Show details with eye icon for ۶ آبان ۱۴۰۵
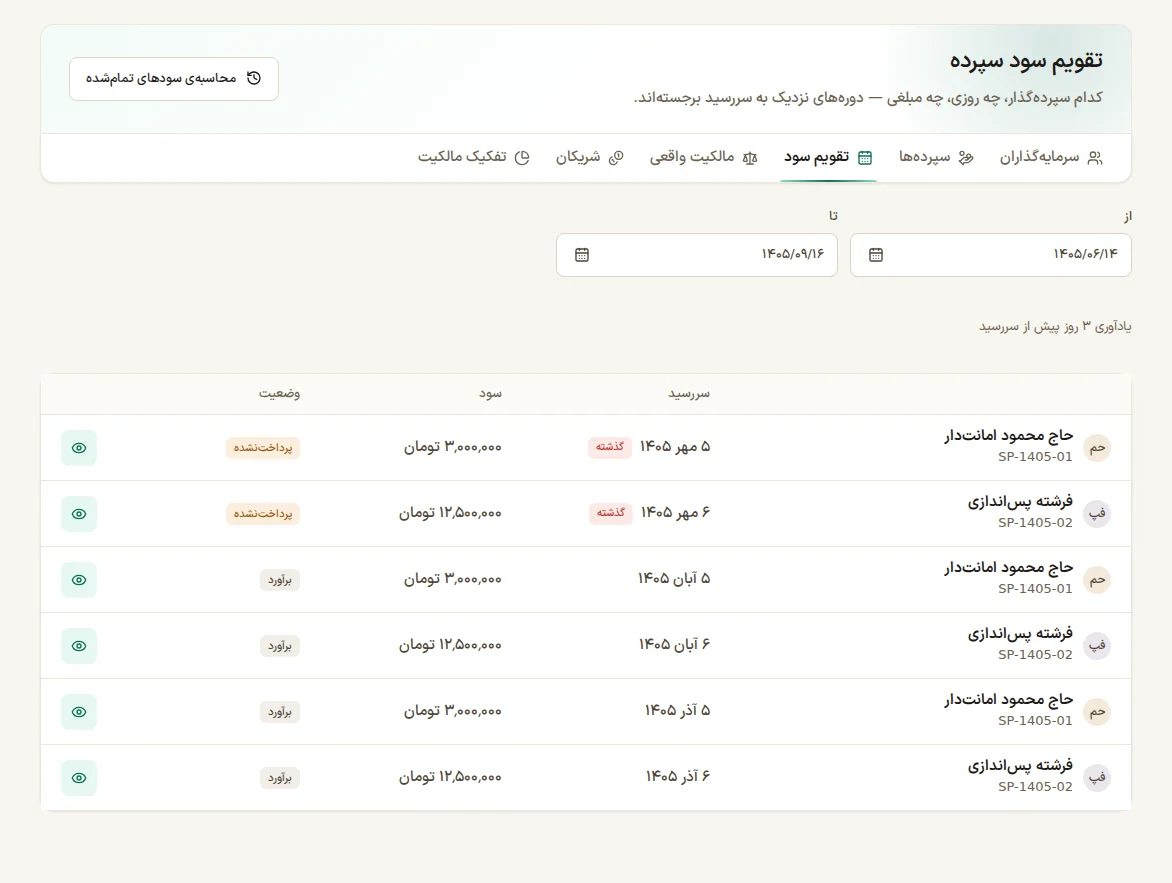The height and width of the screenshot is (883, 1172). click(x=79, y=646)
